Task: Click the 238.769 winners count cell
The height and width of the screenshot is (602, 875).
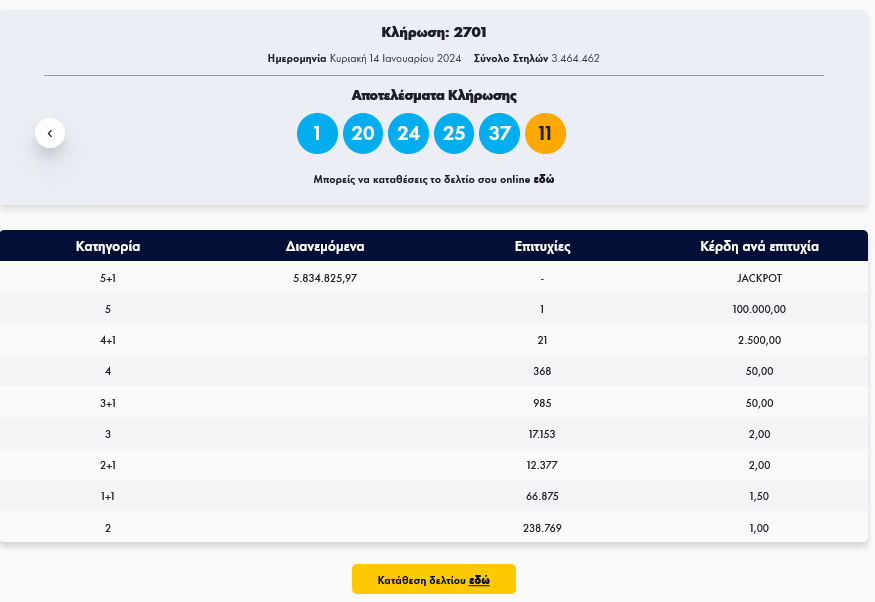Action: [x=542, y=527]
